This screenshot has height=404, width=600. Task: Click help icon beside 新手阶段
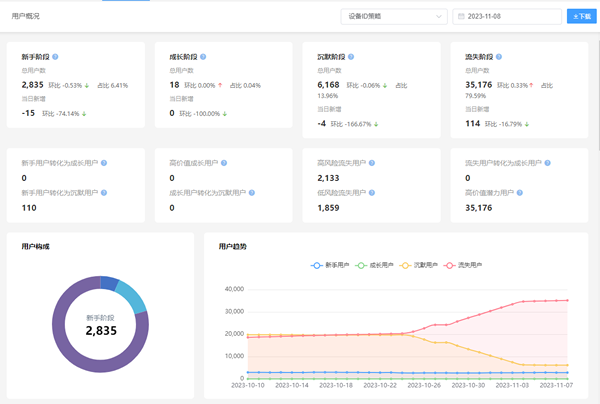(x=55, y=57)
